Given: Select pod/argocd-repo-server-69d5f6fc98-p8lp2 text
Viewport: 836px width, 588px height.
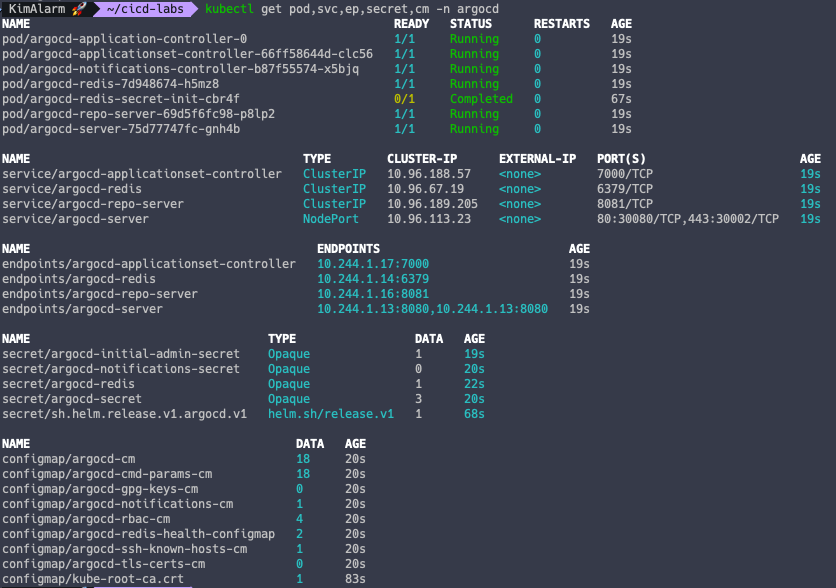Looking at the screenshot, I should pyautogui.click(x=138, y=114).
